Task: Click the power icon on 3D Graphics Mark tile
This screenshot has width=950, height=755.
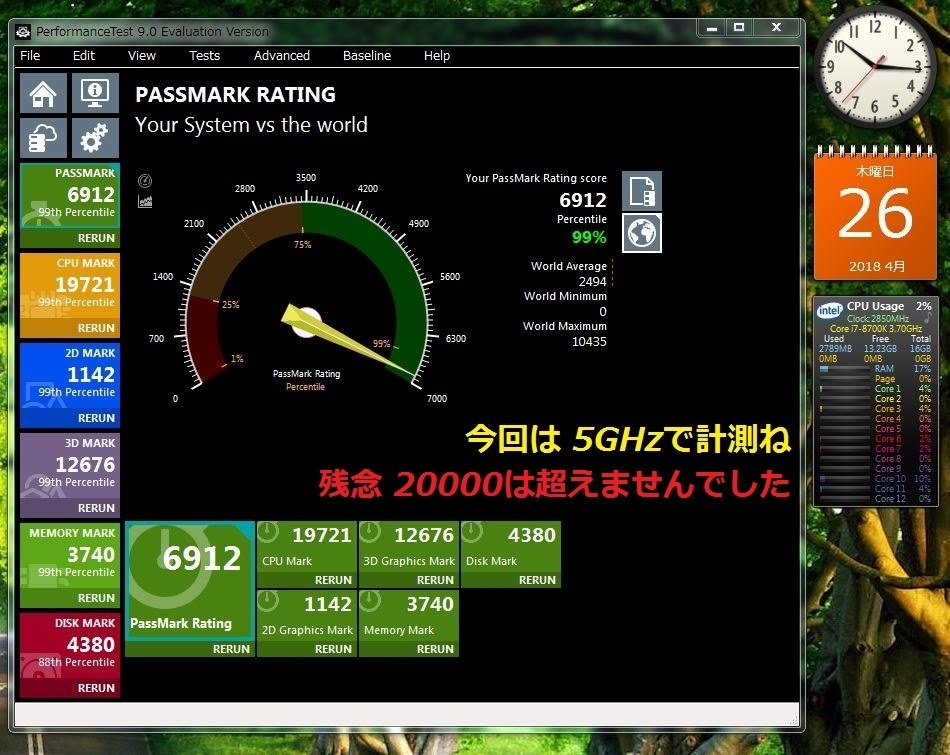Action: coord(370,533)
